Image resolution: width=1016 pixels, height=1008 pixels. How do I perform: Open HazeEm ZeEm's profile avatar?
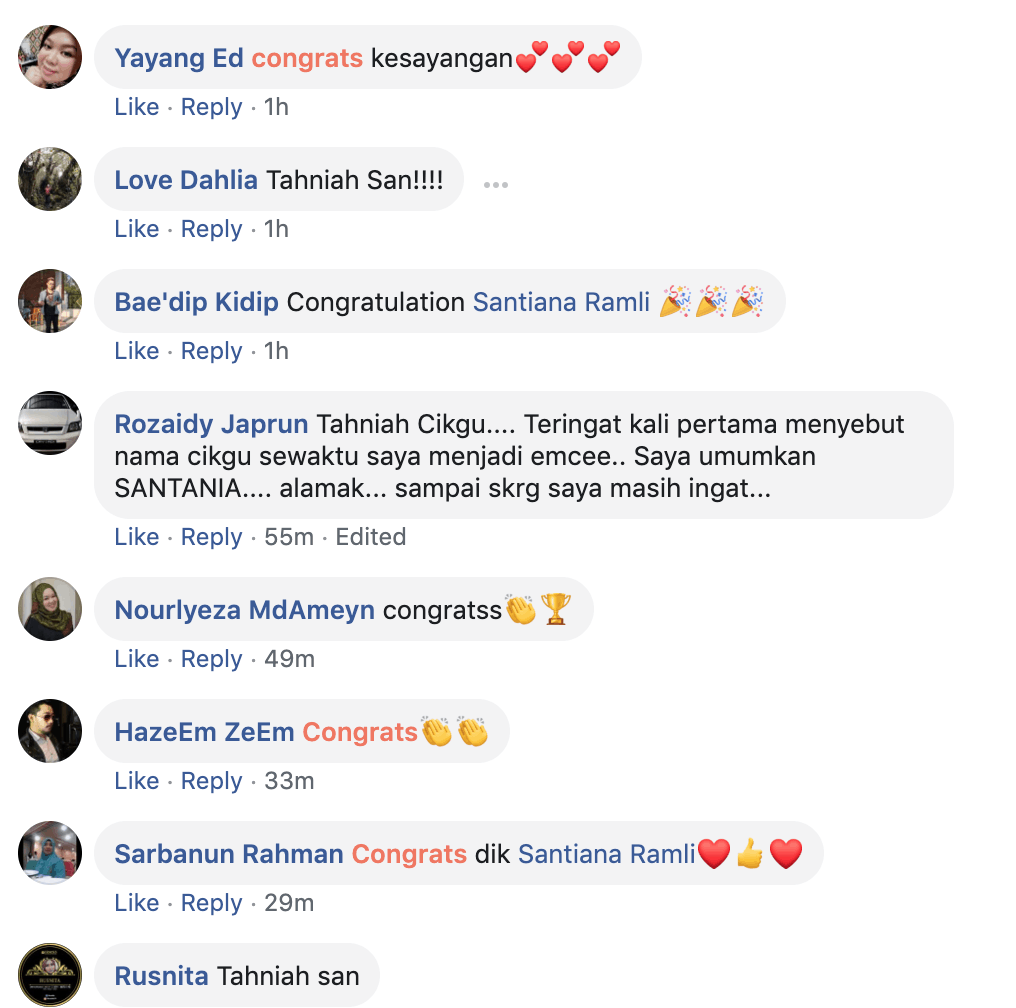(x=50, y=731)
